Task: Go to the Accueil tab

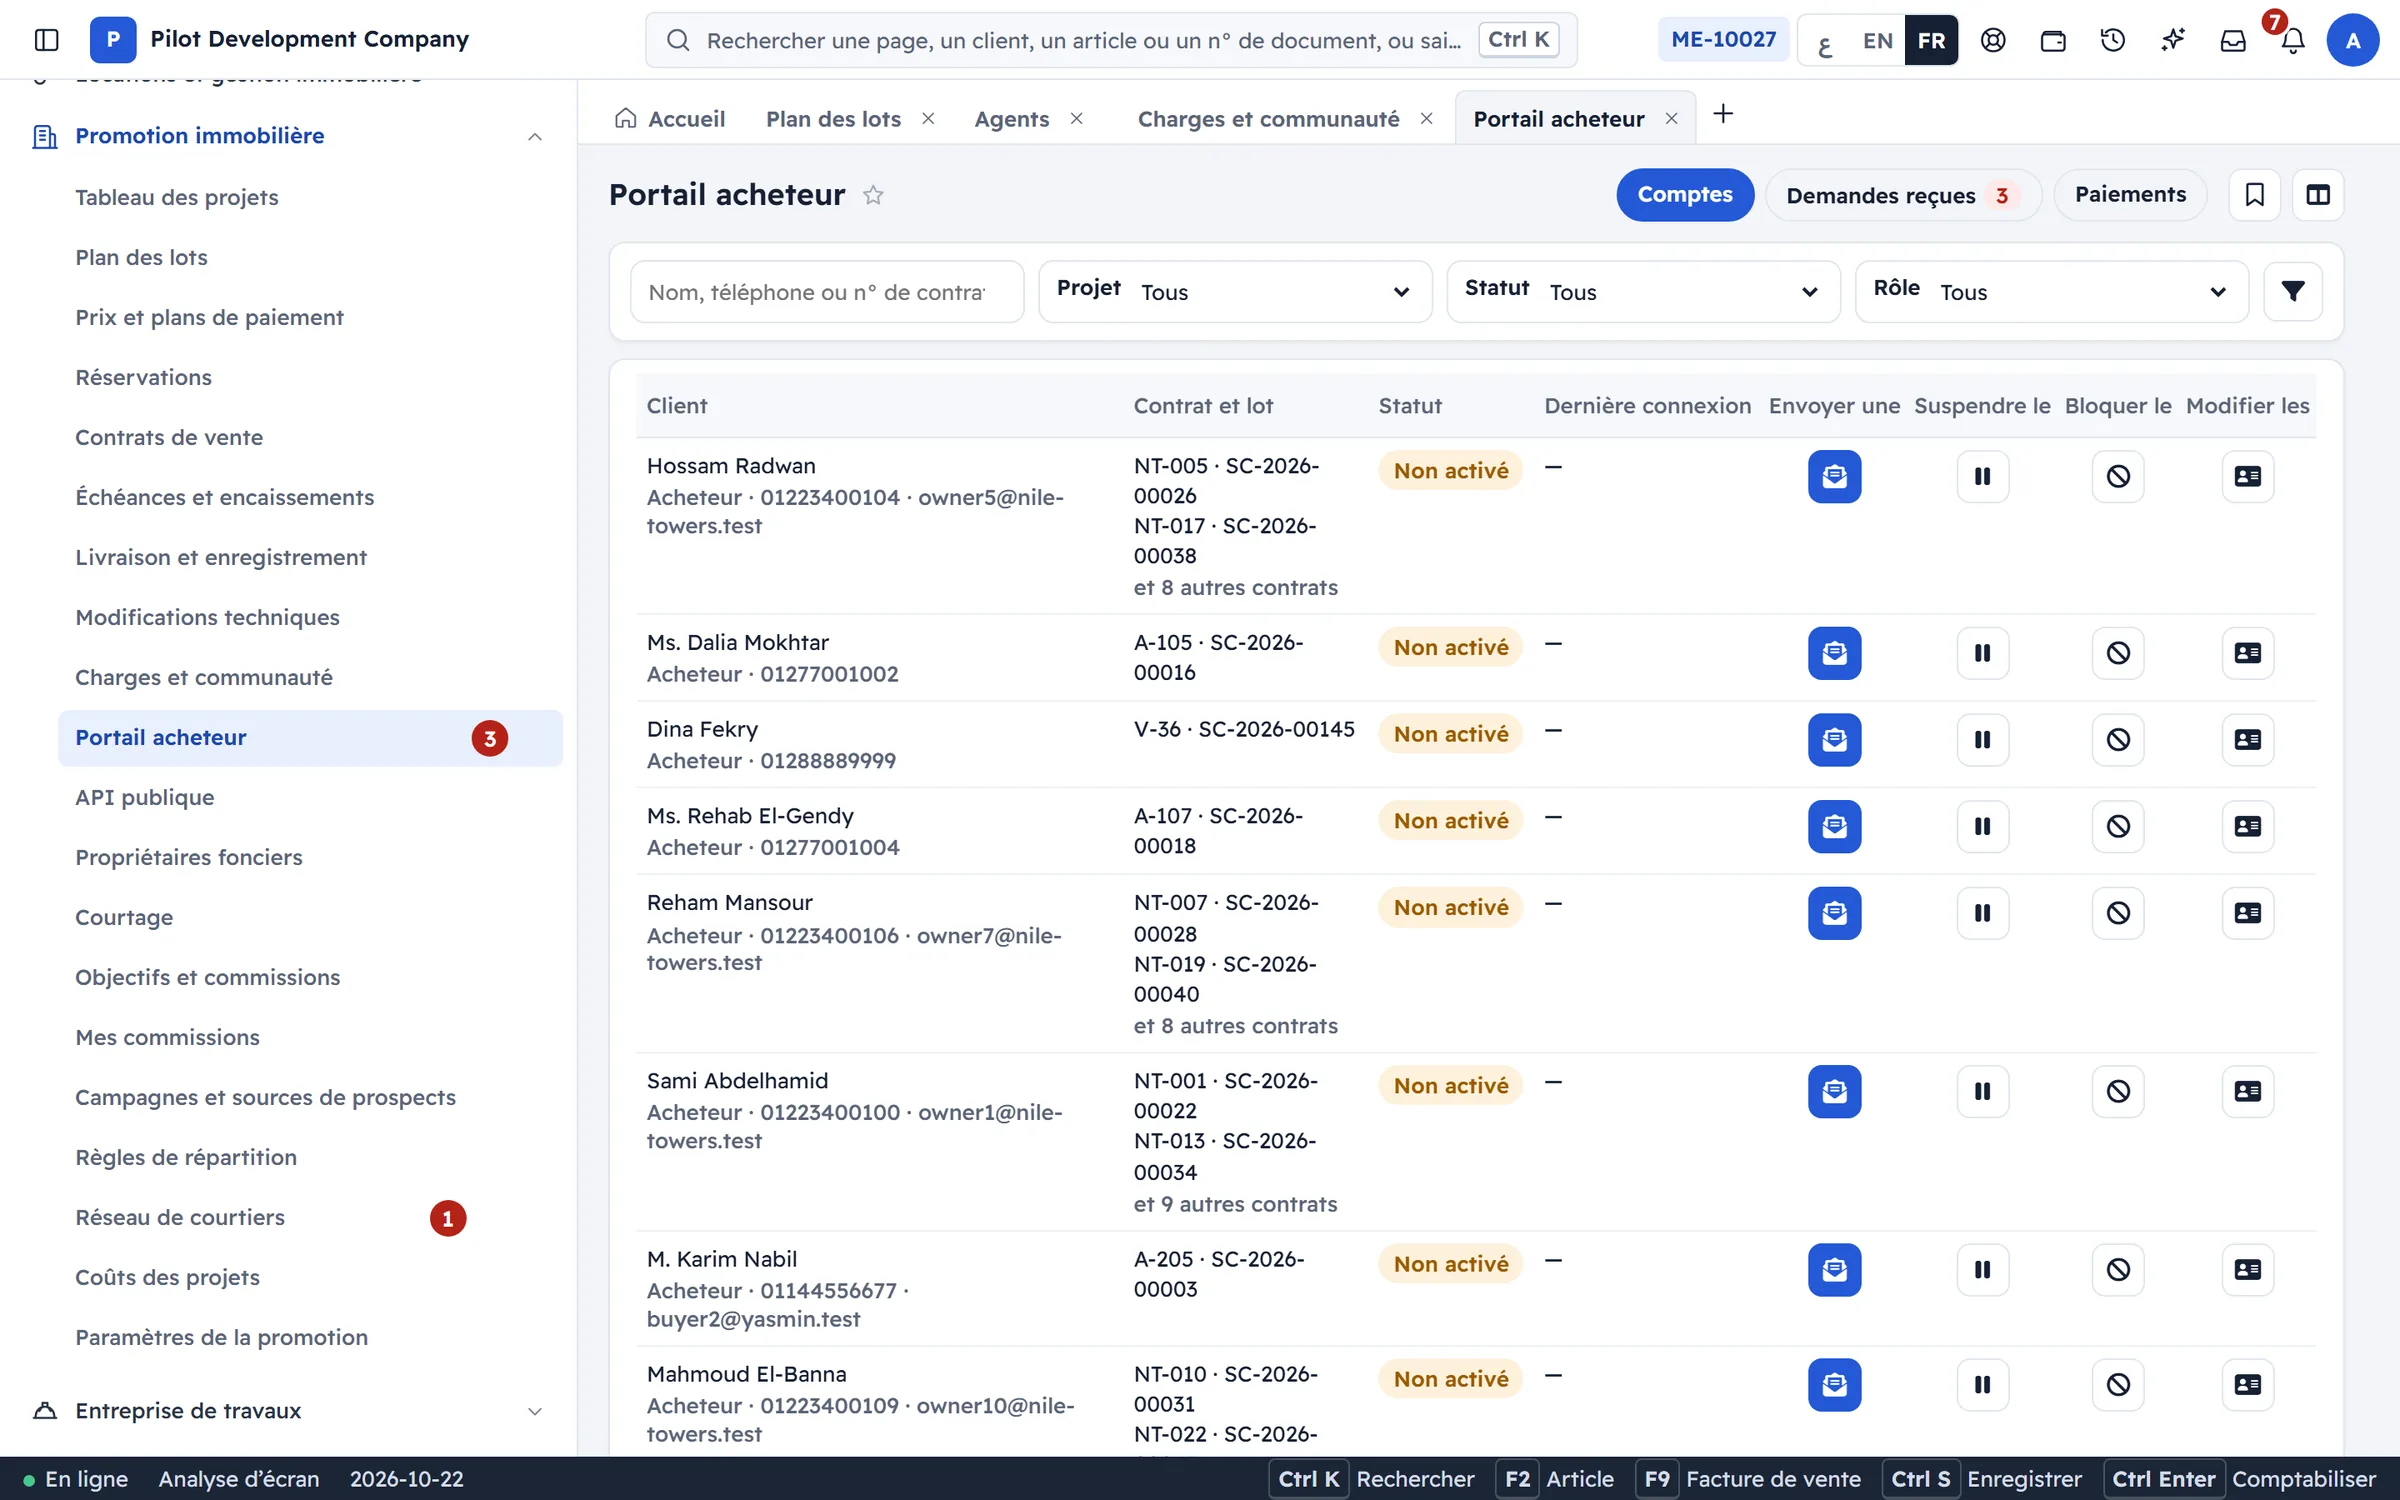Action: pyautogui.click(x=670, y=119)
